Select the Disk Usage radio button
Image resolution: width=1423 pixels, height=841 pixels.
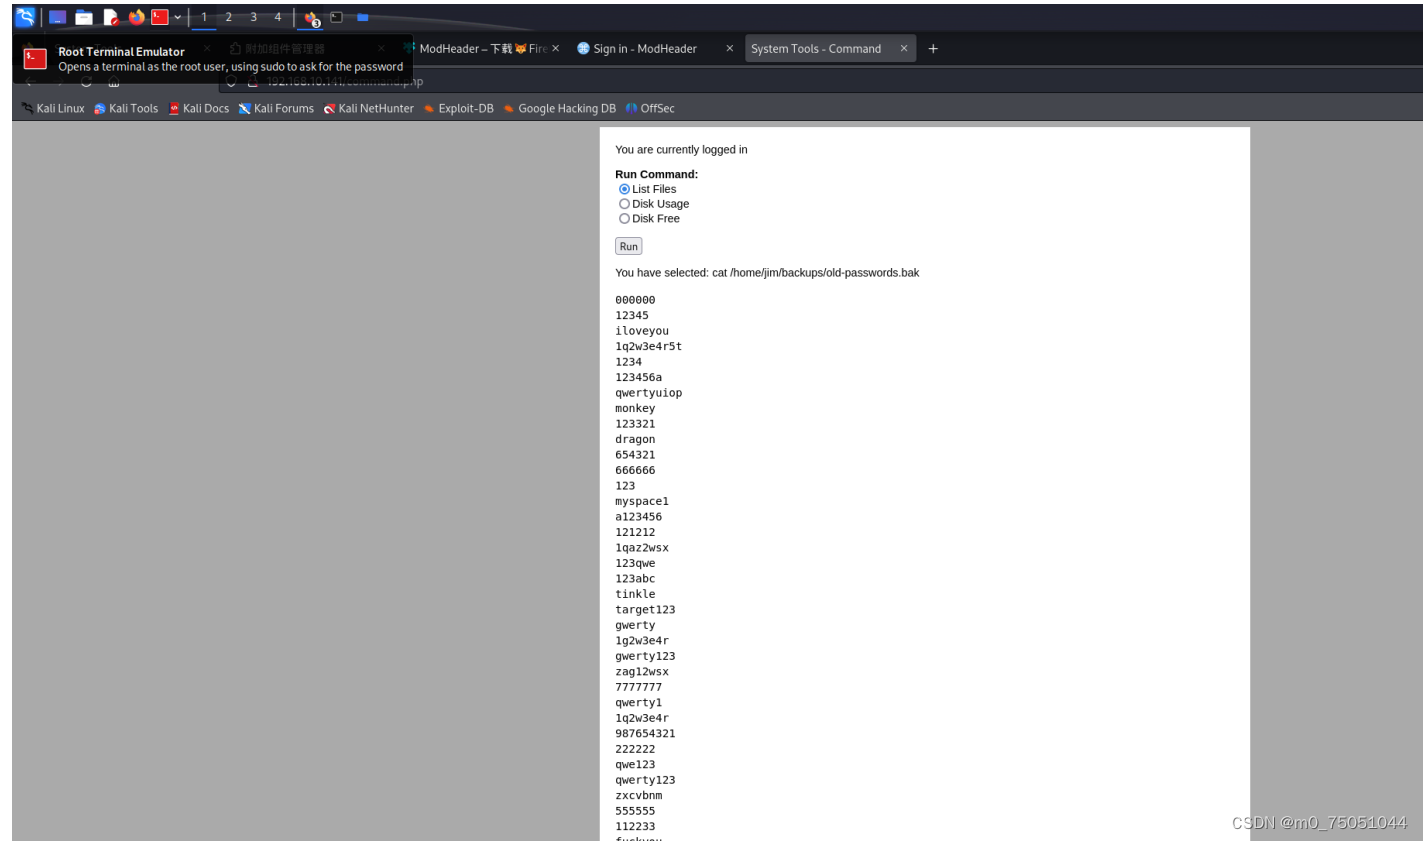click(624, 203)
